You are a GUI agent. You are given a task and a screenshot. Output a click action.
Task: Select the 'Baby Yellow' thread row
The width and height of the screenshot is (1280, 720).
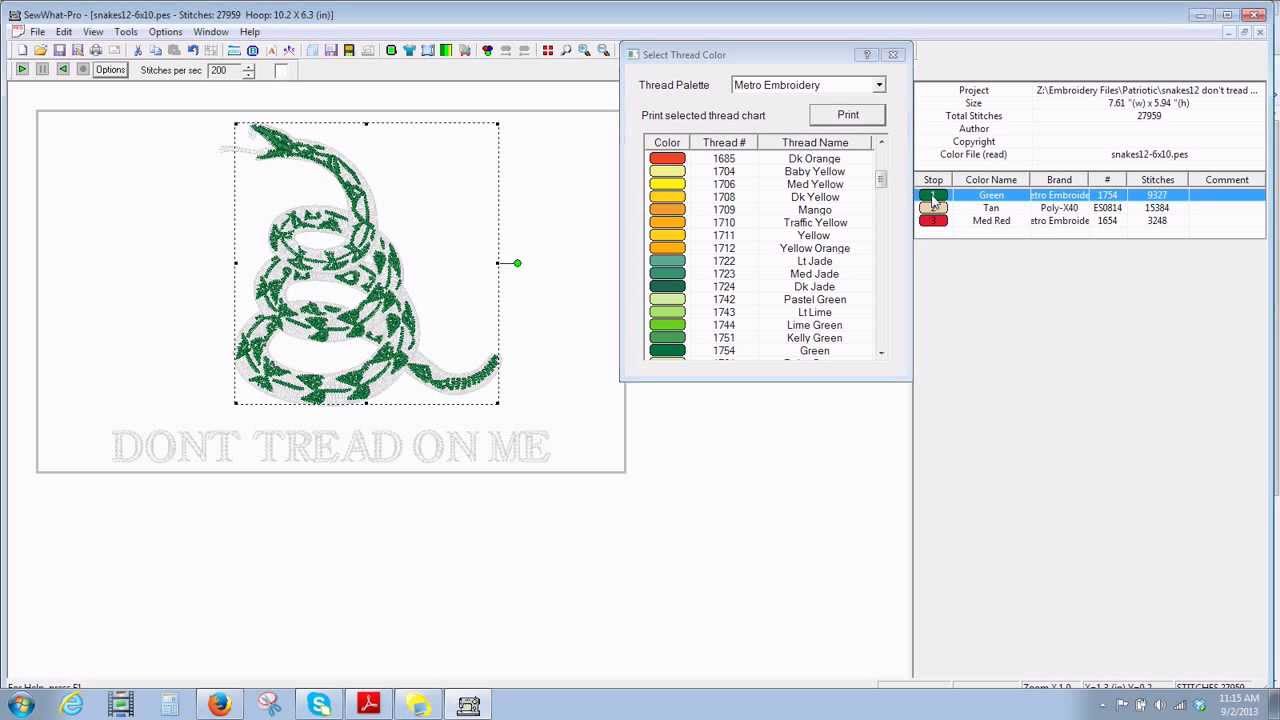[760, 172]
